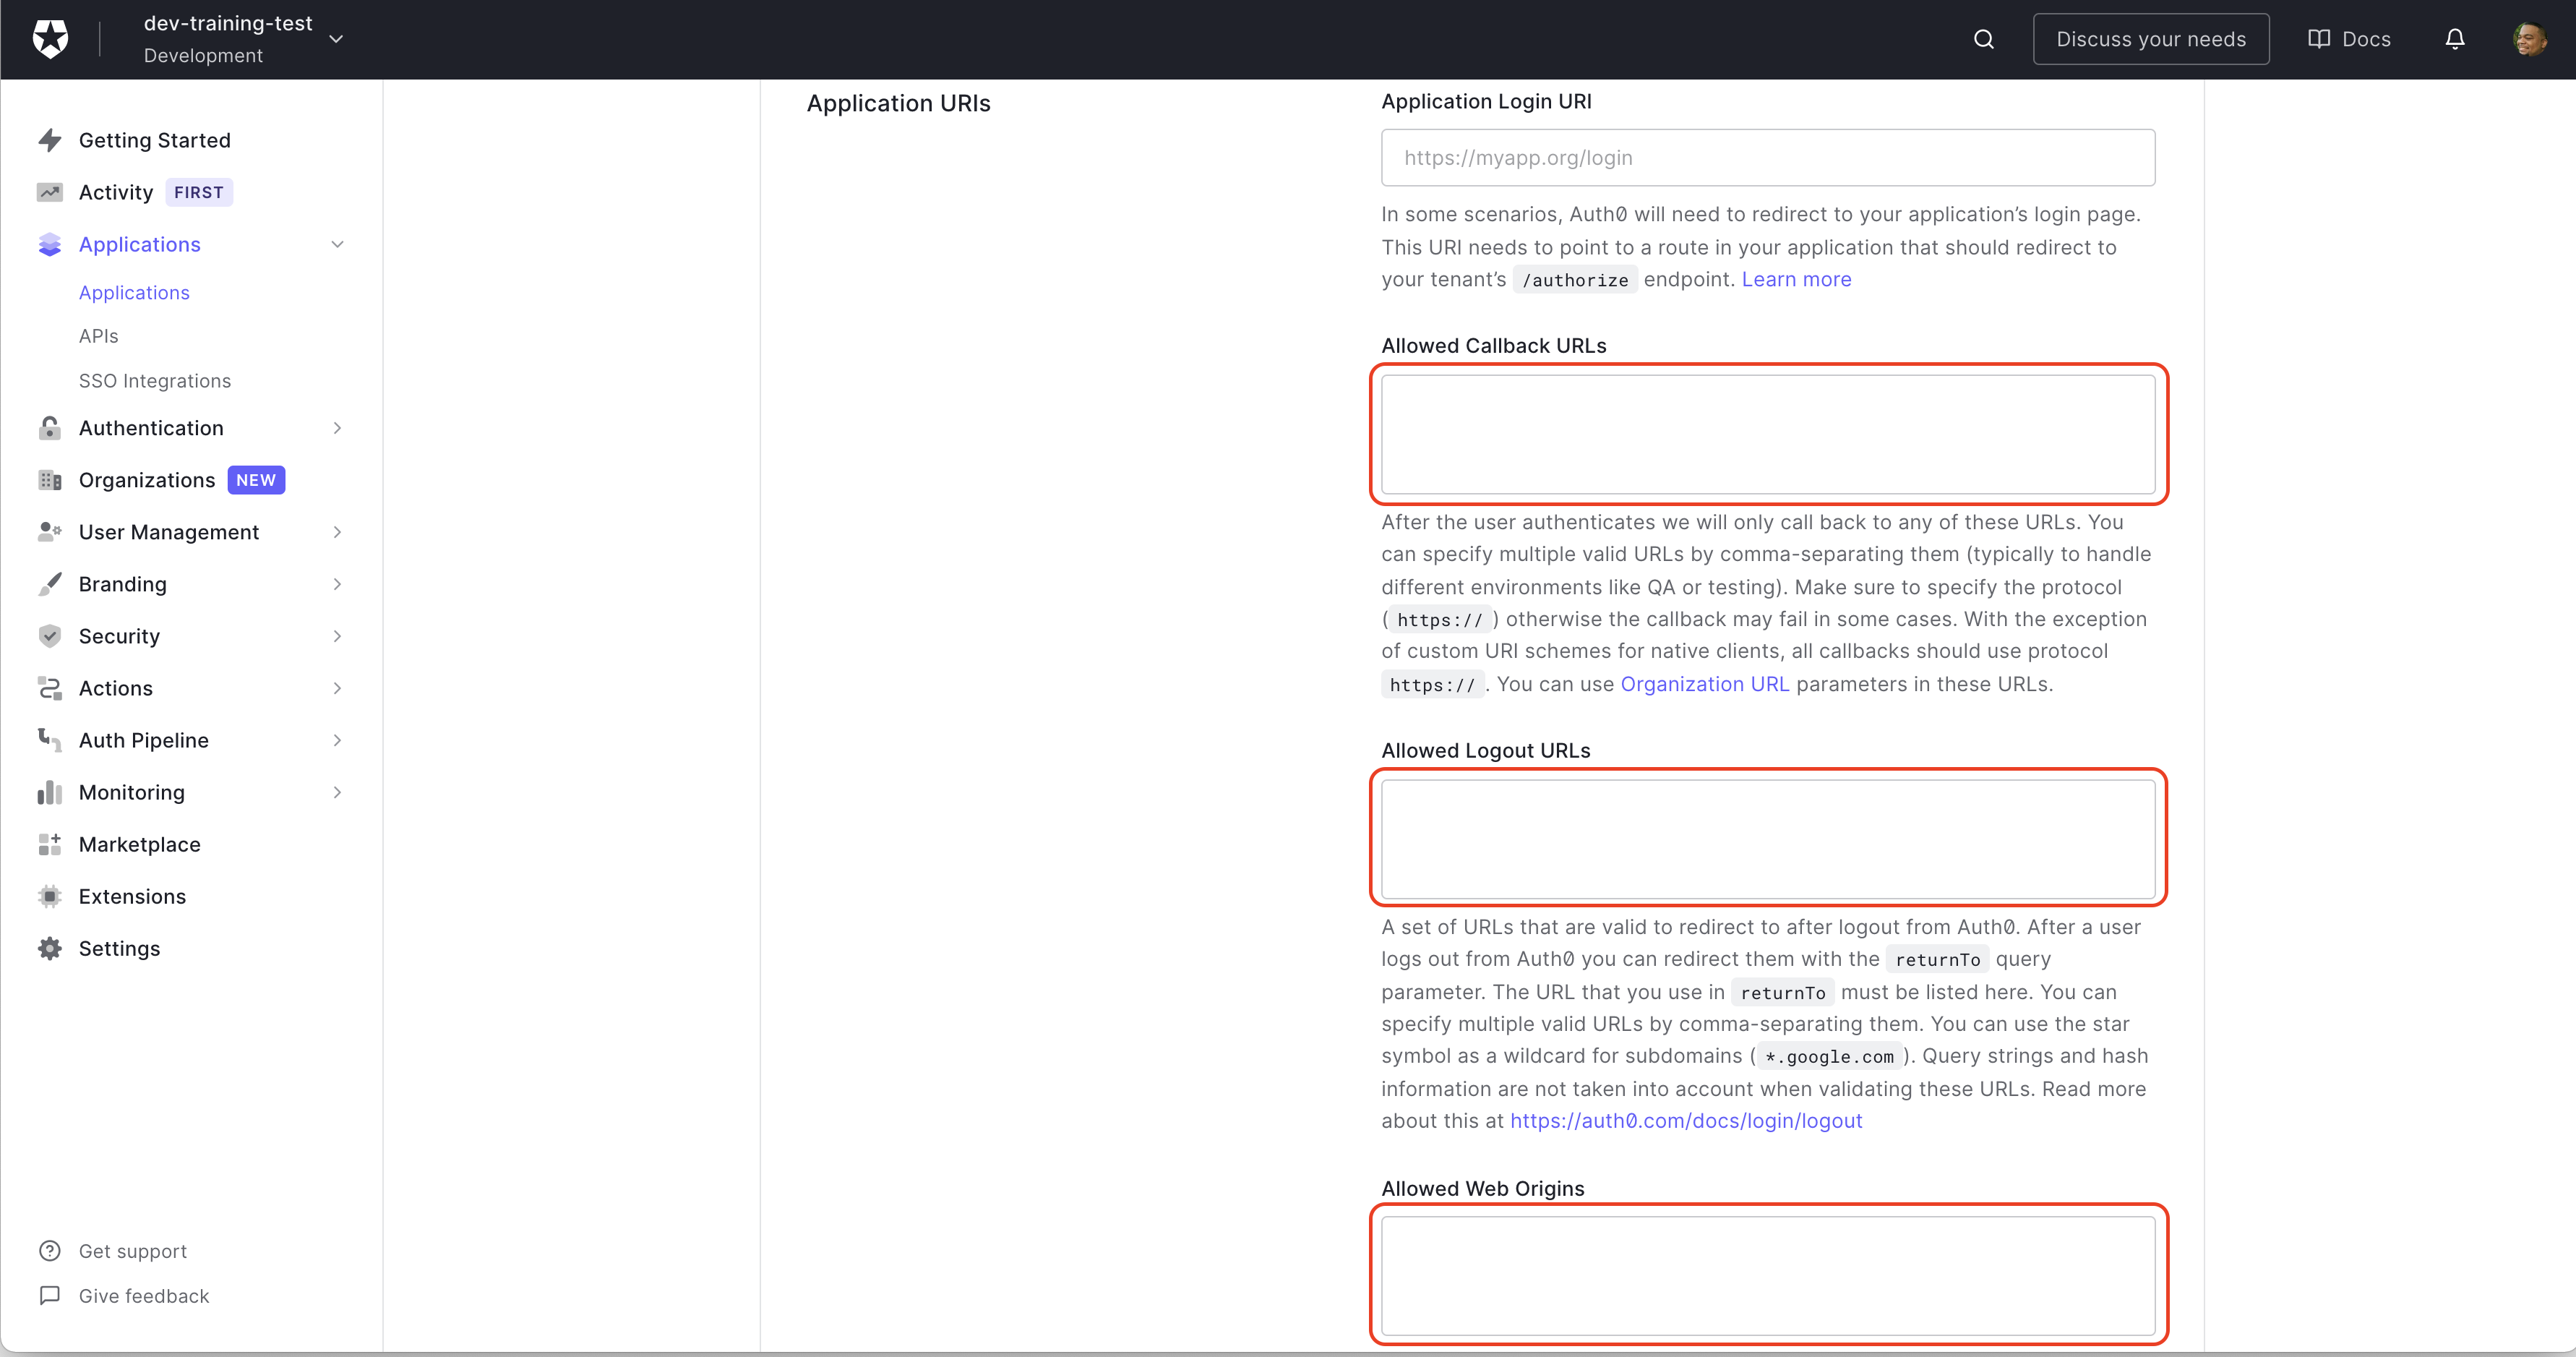Collapse the Applications sidebar section
2576x1357 pixels.
(x=337, y=244)
